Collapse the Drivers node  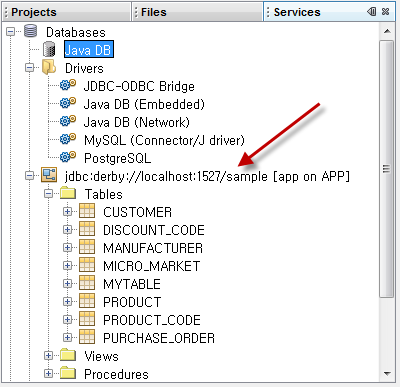pos(30,68)
